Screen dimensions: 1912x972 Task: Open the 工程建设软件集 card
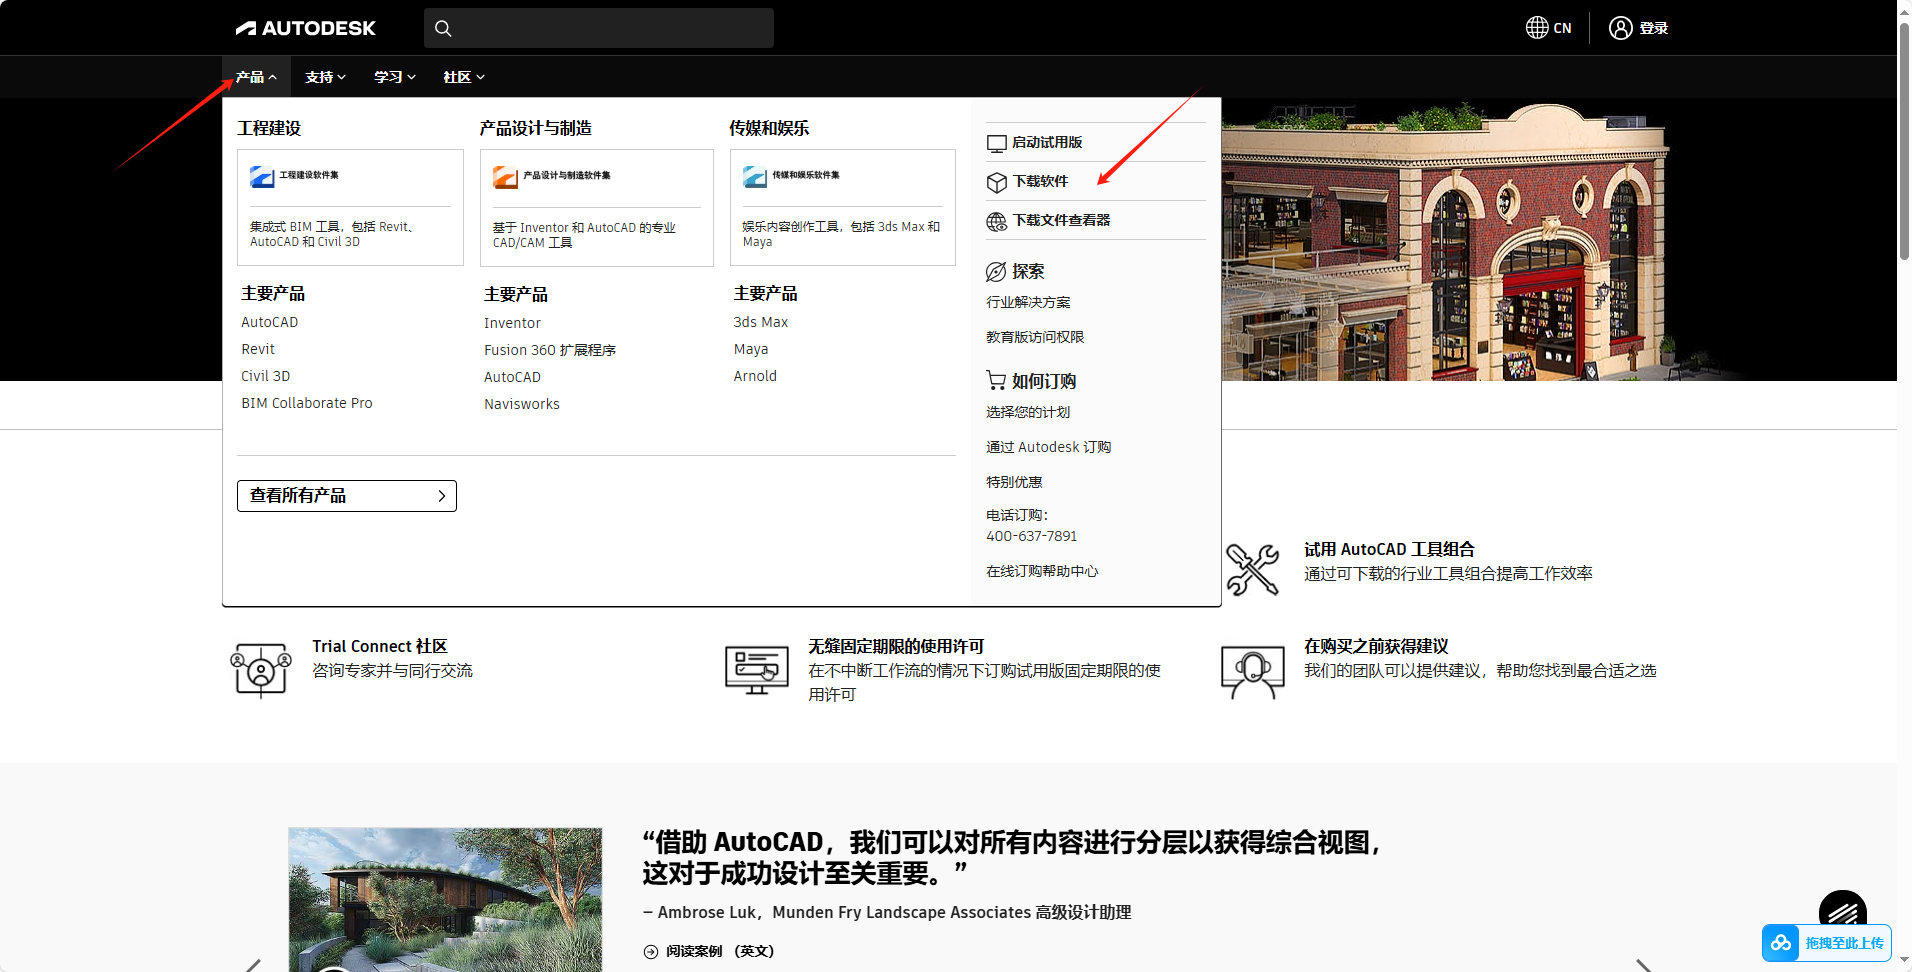[350, 207]
